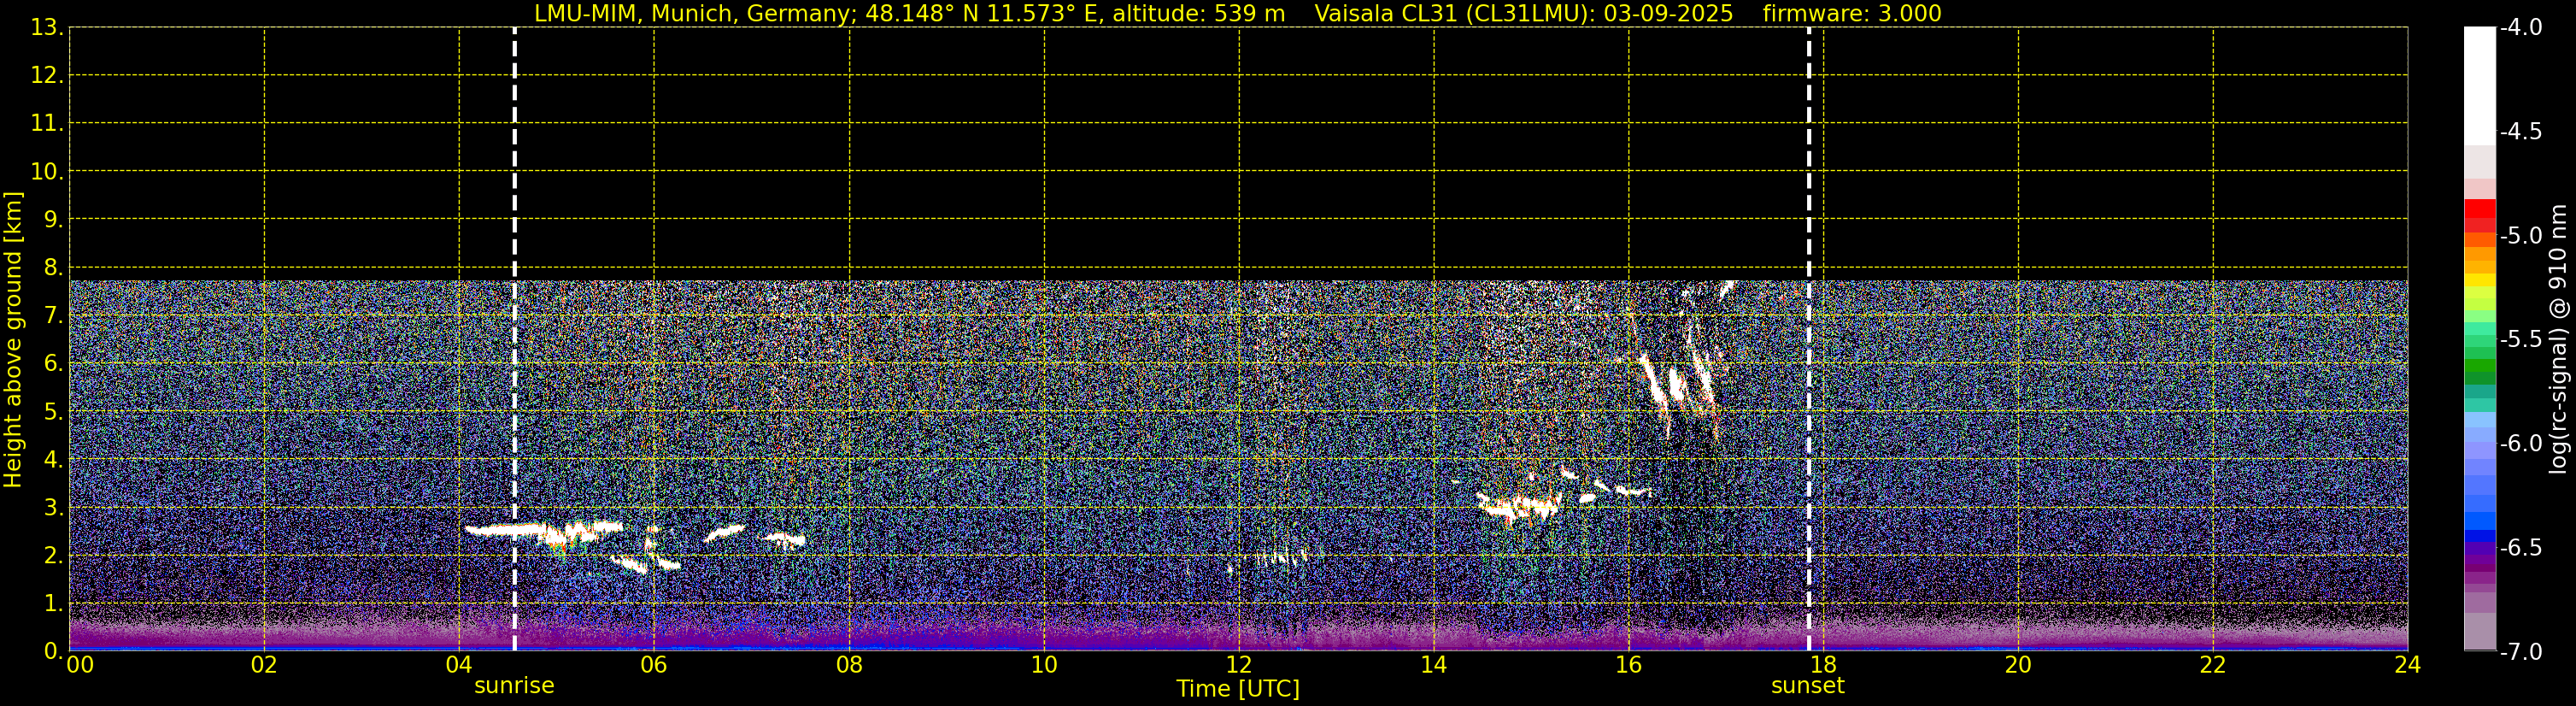Click the white dashed sunset line
The image size is (2576, 706).
pos(1809,339)
